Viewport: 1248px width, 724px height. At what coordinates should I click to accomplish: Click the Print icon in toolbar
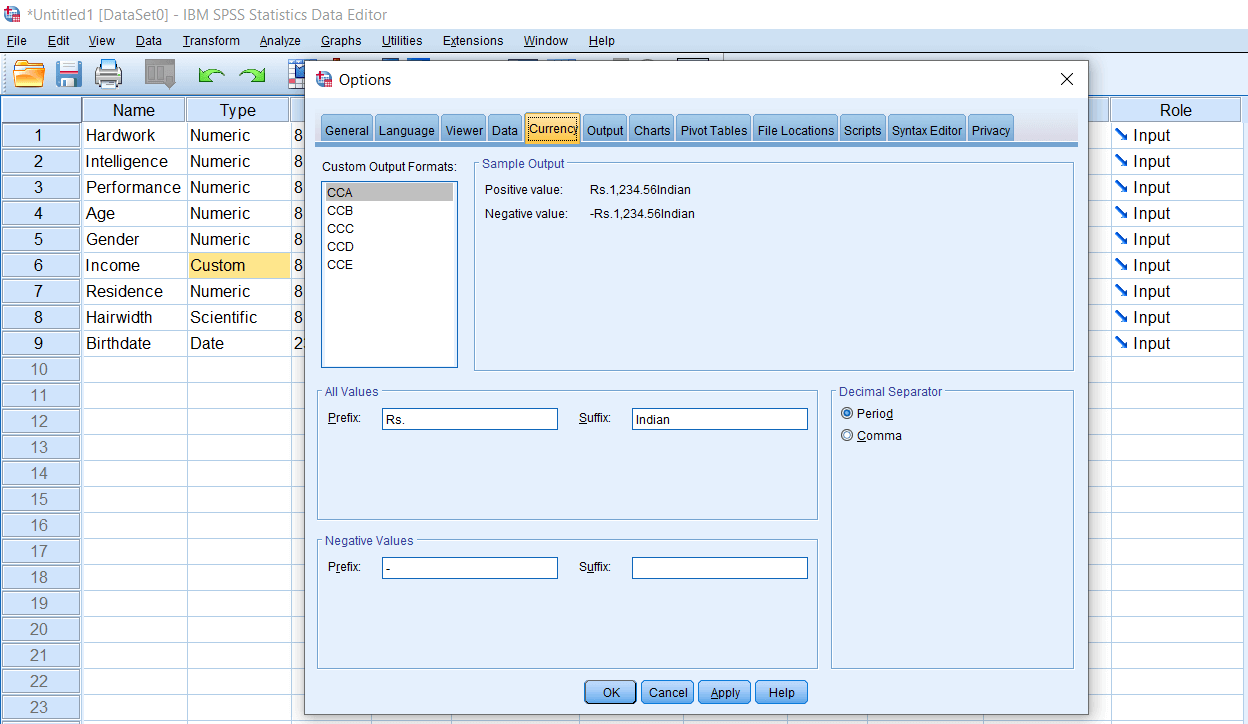(108, 75)
